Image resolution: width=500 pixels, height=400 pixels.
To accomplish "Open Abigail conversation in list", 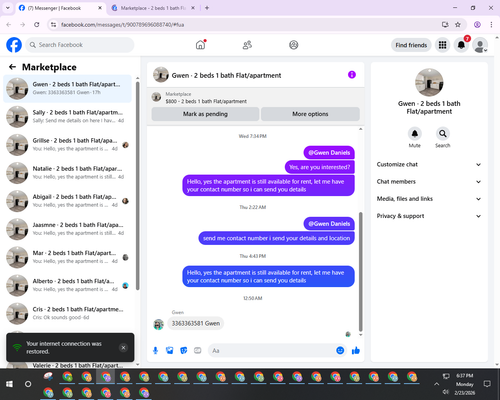I will [x=68, y=201].
